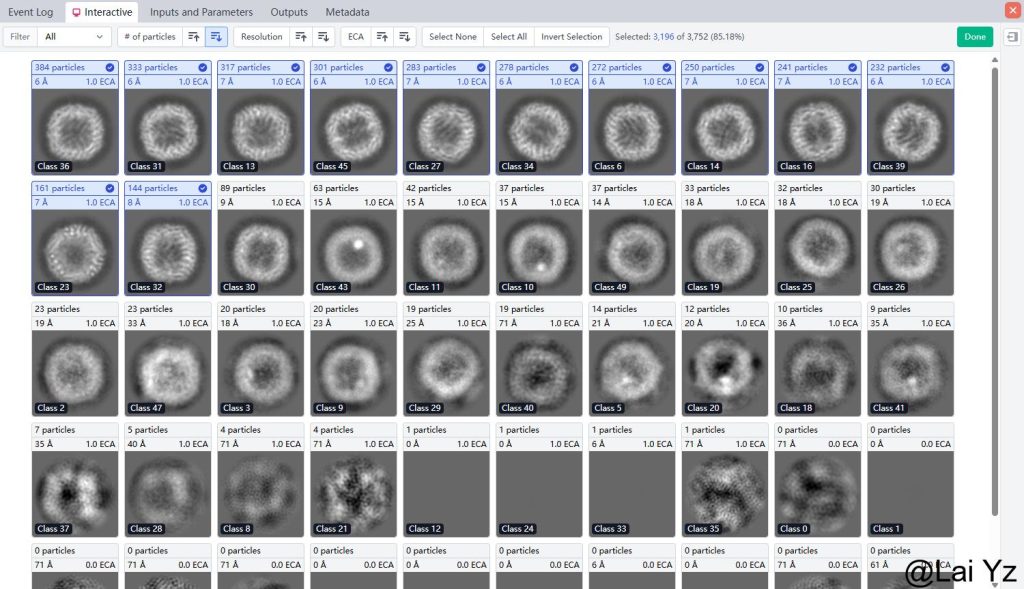Toggle the side panel icon next to Done

click(x=1012, y=37)
